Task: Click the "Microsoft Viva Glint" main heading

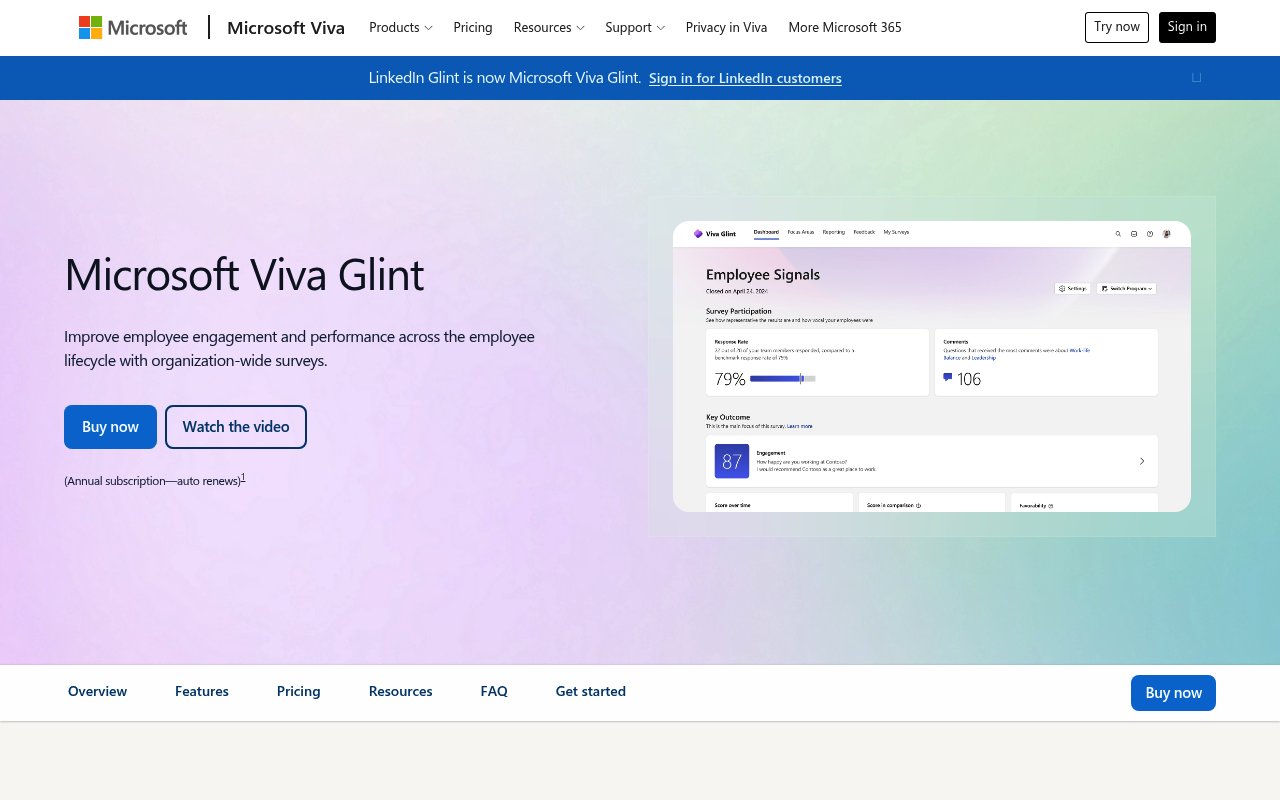Action: 244,274
